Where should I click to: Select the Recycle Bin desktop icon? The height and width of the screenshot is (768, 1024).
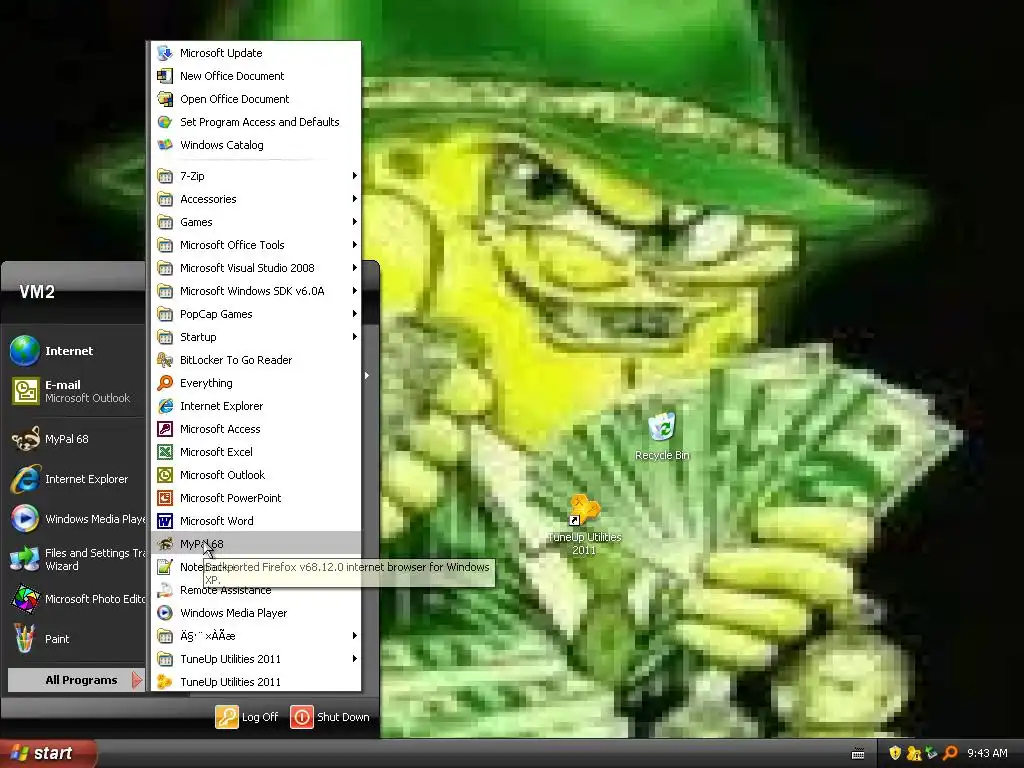coord(662,436)
